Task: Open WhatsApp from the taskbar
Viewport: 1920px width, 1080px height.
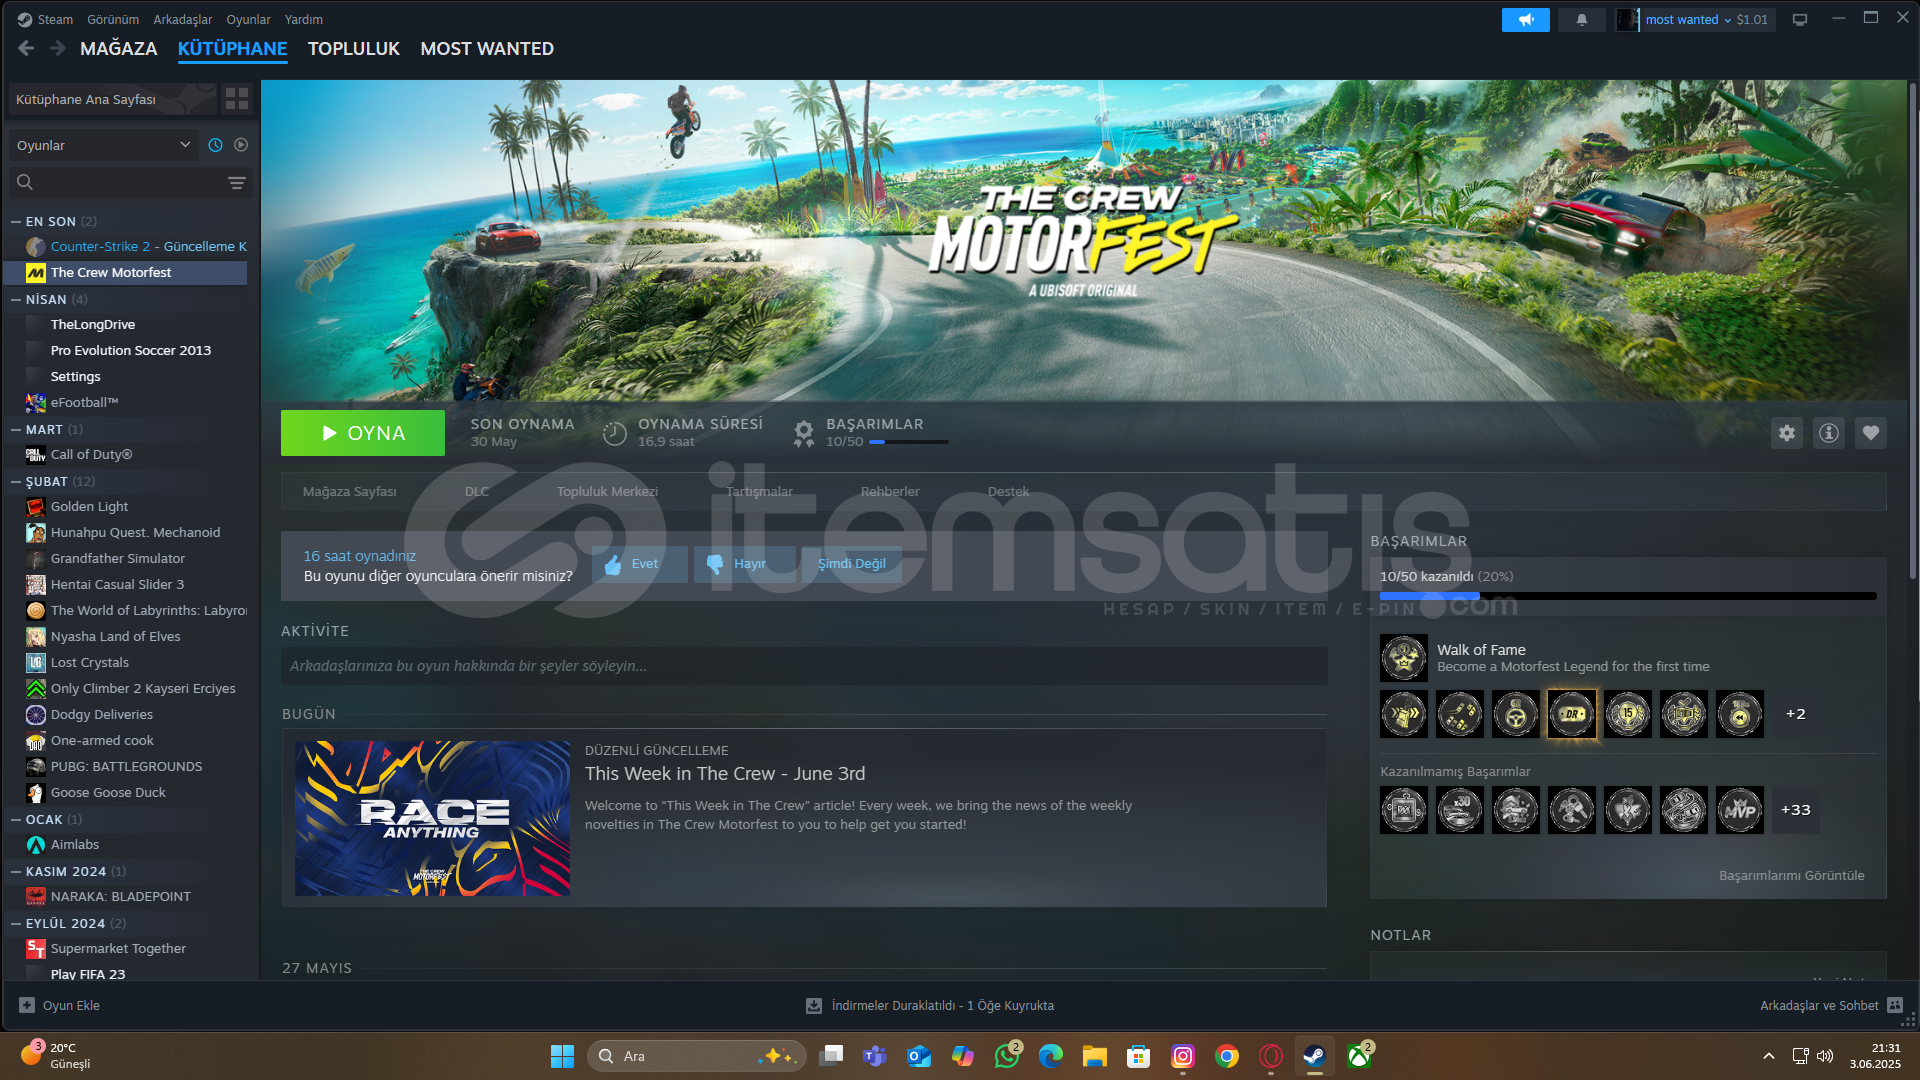Action: 1007,1056
